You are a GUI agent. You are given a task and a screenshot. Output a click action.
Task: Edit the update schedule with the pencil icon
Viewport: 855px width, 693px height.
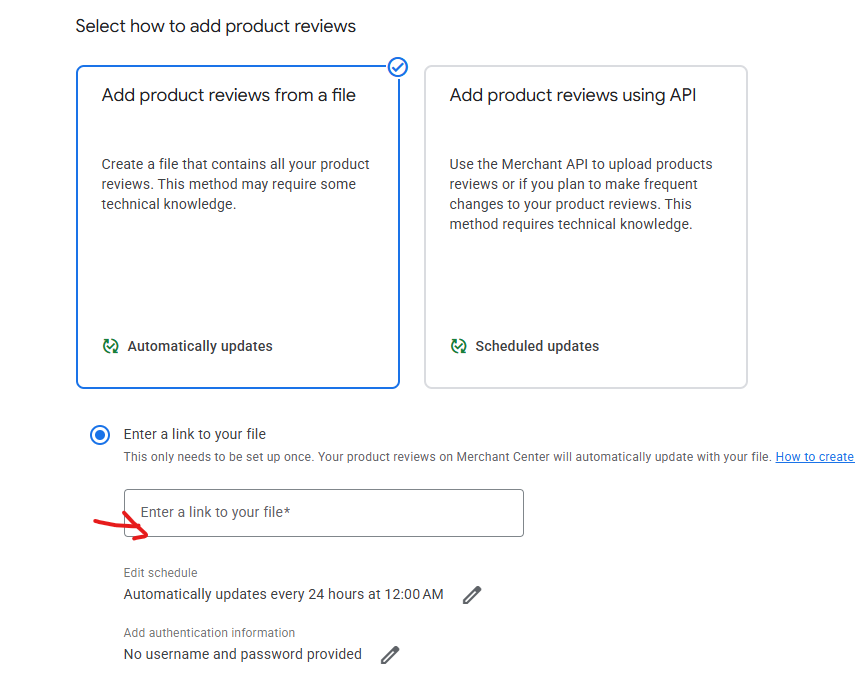472,595
